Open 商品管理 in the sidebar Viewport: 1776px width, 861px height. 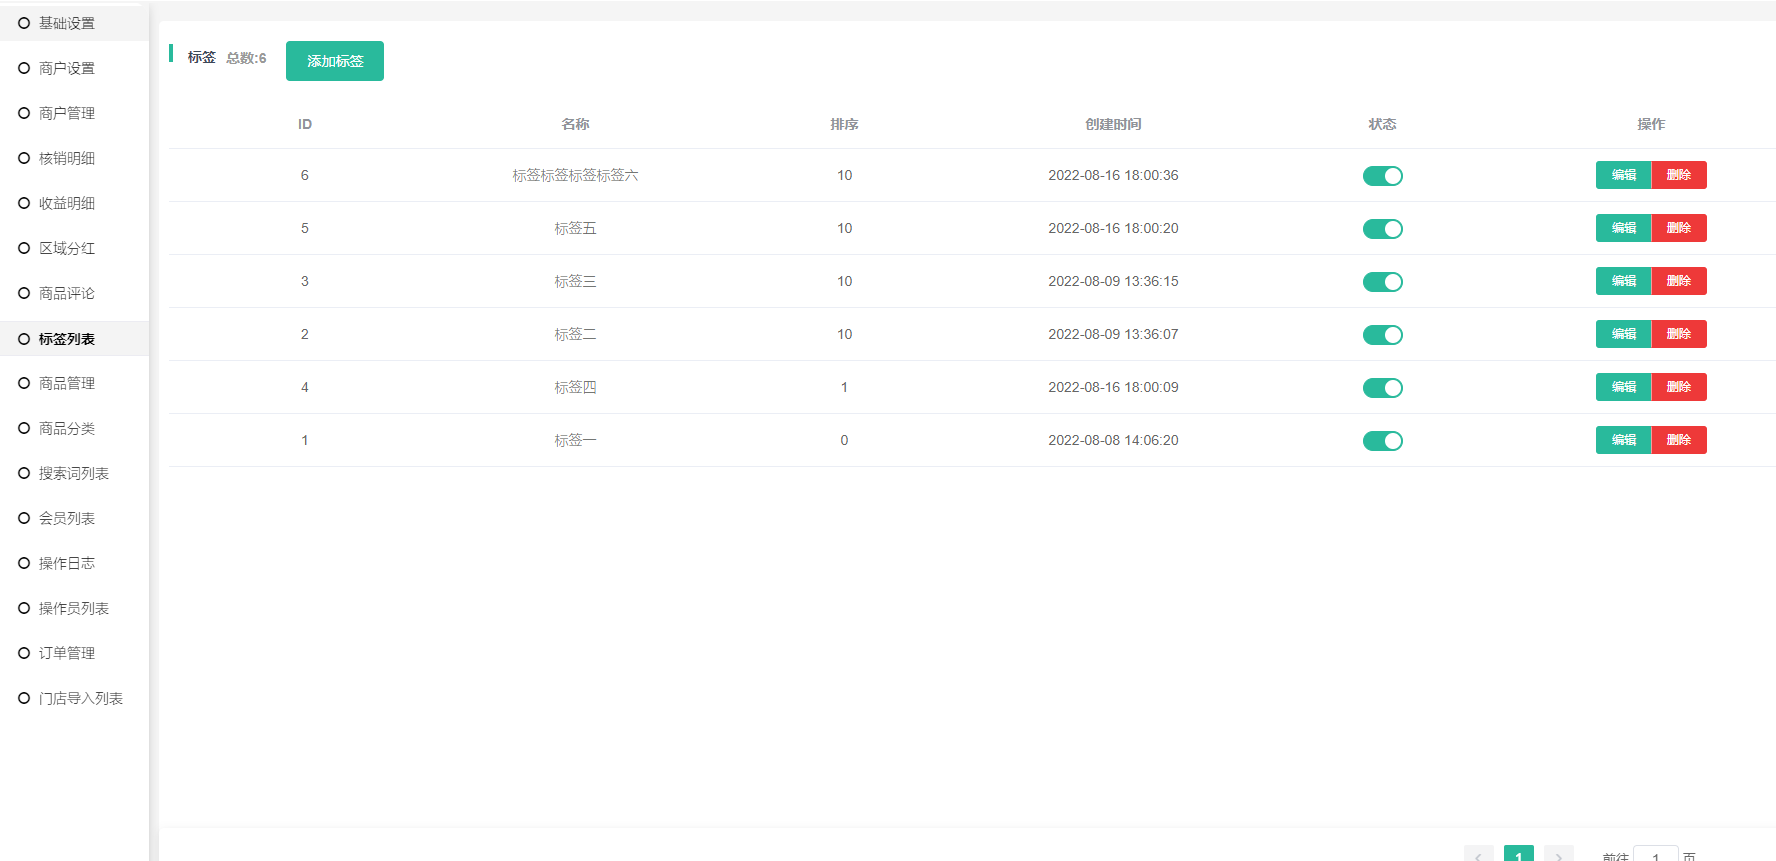(67, 383)
